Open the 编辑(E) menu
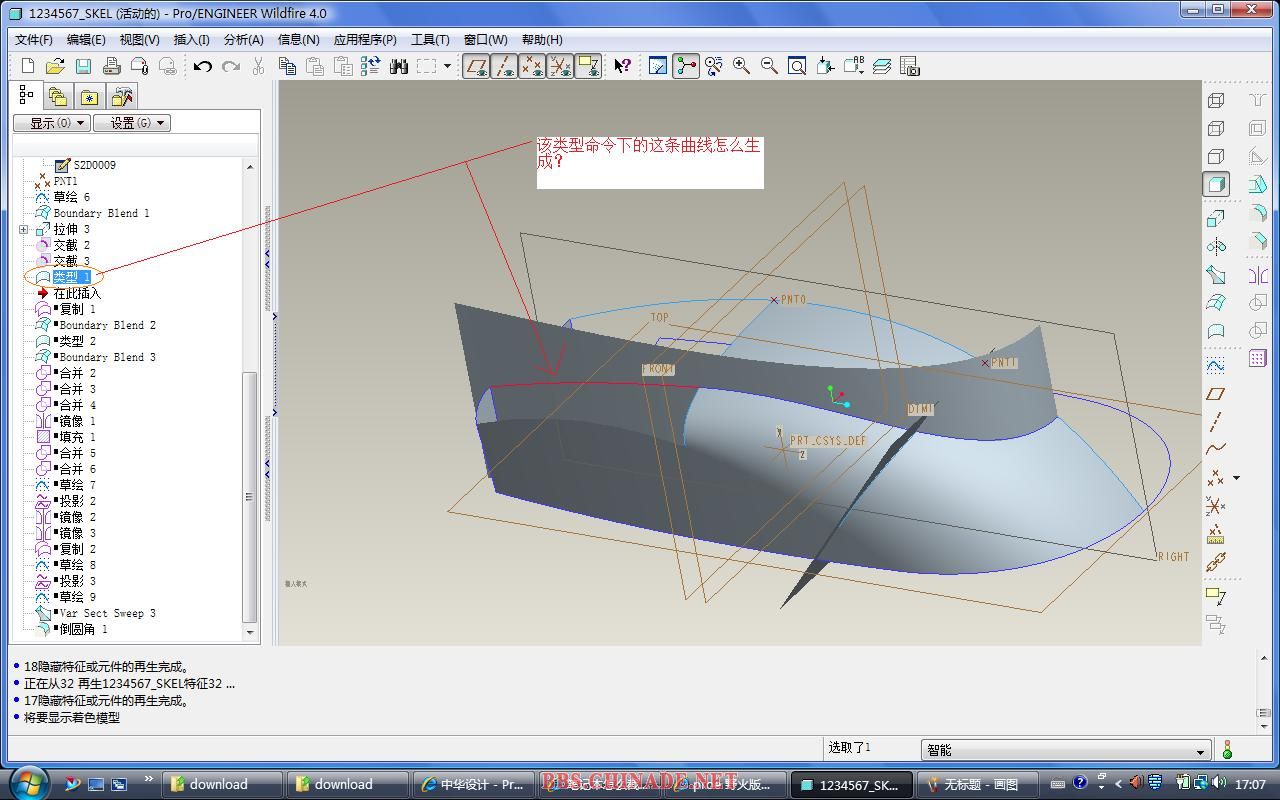 pos(86,39)
